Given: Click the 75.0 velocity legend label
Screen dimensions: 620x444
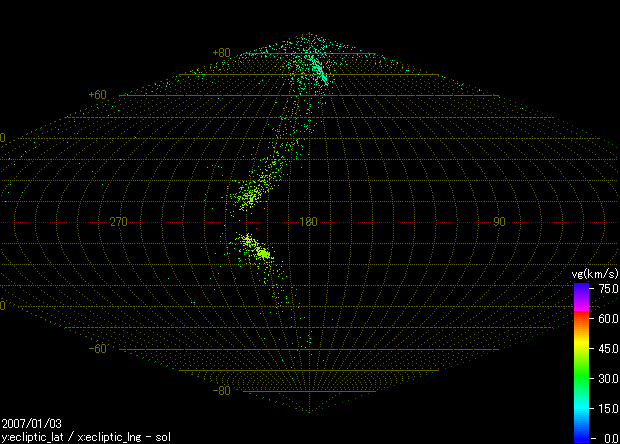Looking at the screenshot, I should tap(606, 288).
